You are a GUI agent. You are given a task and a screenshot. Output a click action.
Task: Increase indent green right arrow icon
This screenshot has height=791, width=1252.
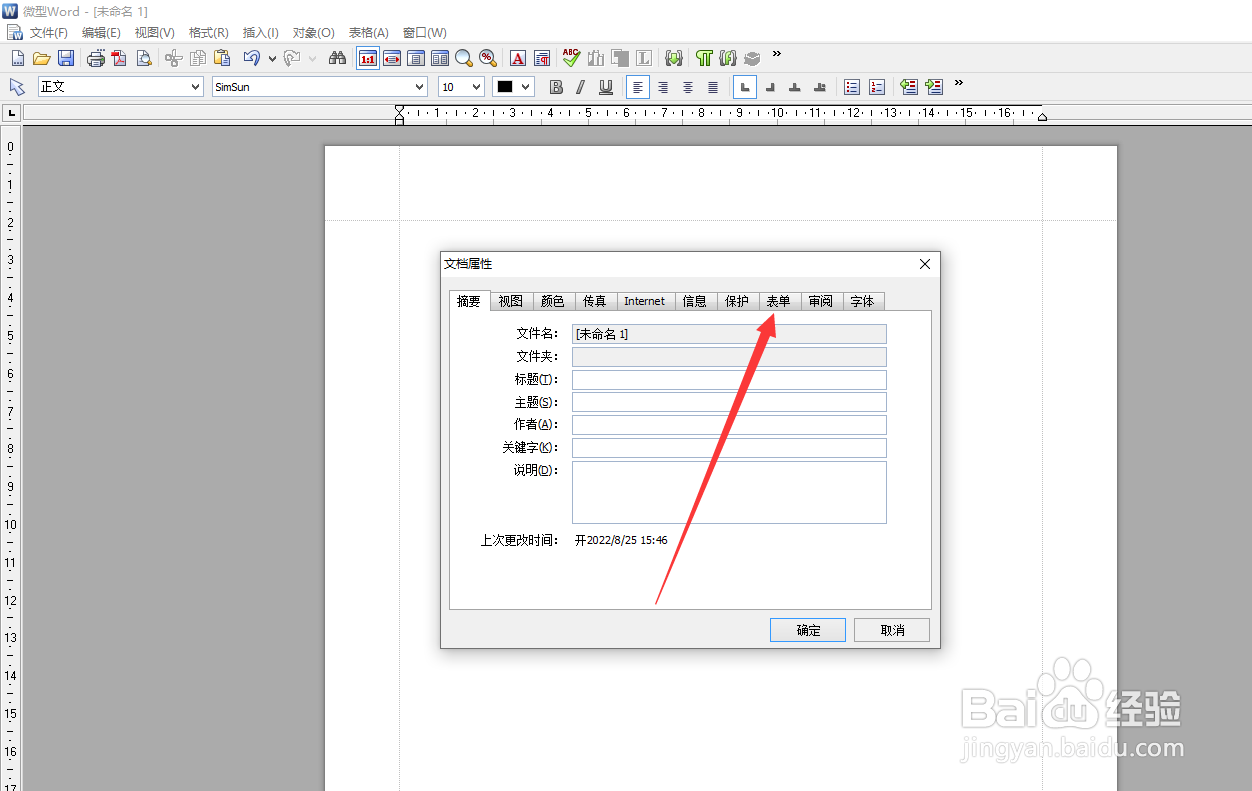(x=933, y=87)
